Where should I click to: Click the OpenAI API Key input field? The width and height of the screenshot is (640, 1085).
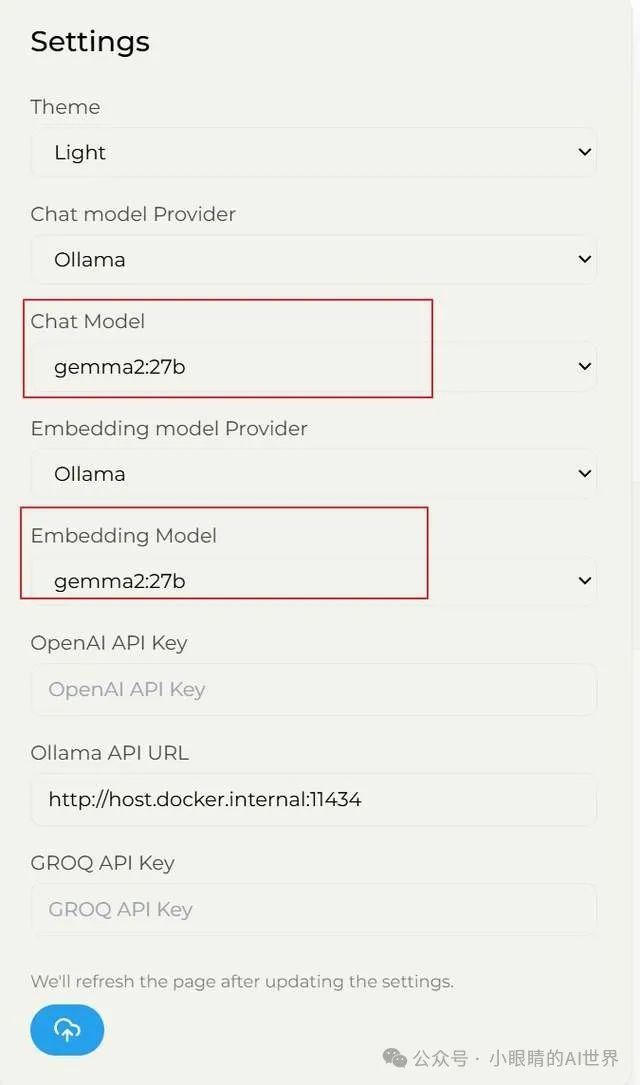tap(314, 689)
